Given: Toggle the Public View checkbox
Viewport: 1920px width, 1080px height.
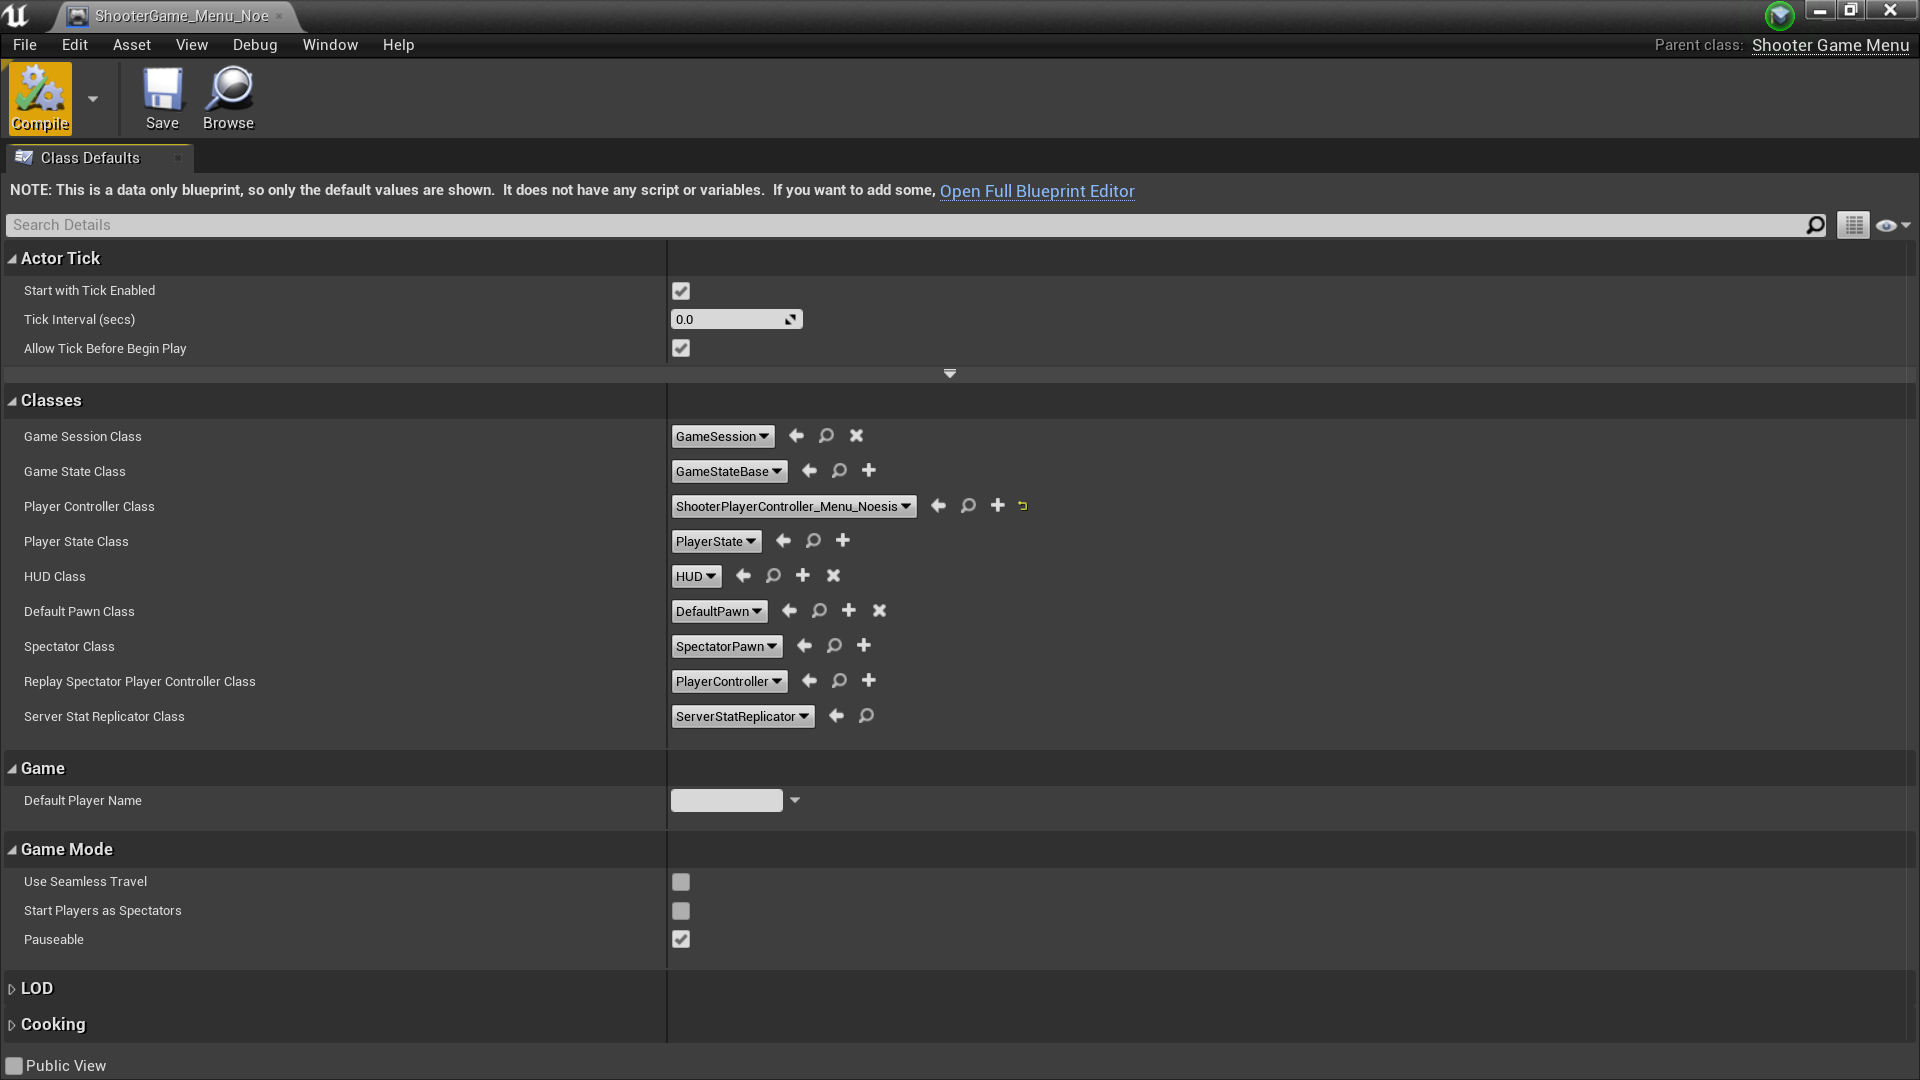Looking at the screenshot, I should pos(14,1066).
